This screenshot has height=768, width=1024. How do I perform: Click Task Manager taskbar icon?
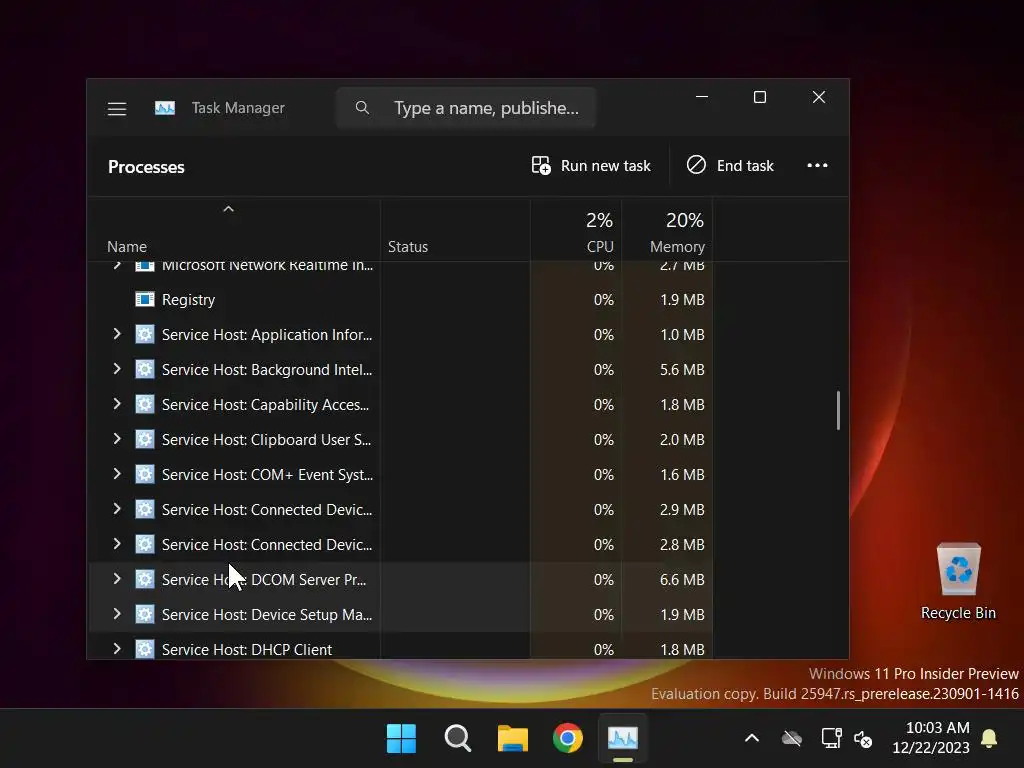pyautogui.click(x=623, y=739)
